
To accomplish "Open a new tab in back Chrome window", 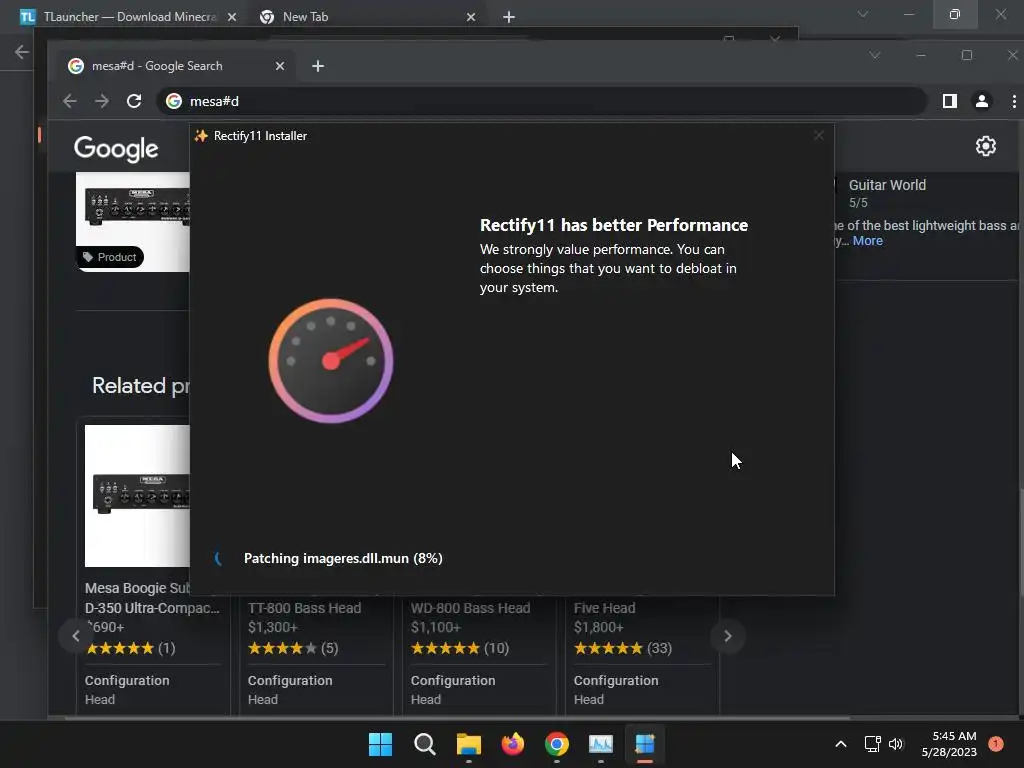I will pyautogui.click(x=509, y=17).
